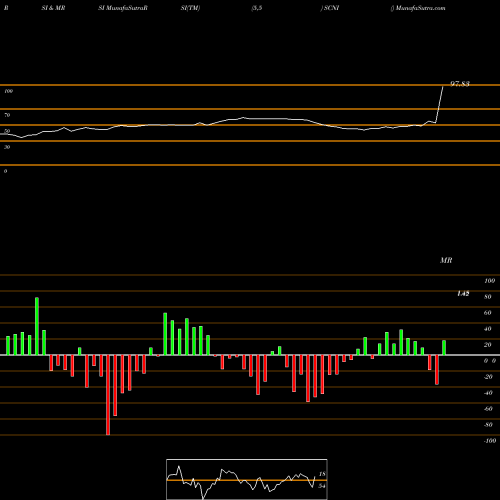500x500 pixels.
Task: Click the 97.83 RSI value label
Action: (x=460, y=84)
